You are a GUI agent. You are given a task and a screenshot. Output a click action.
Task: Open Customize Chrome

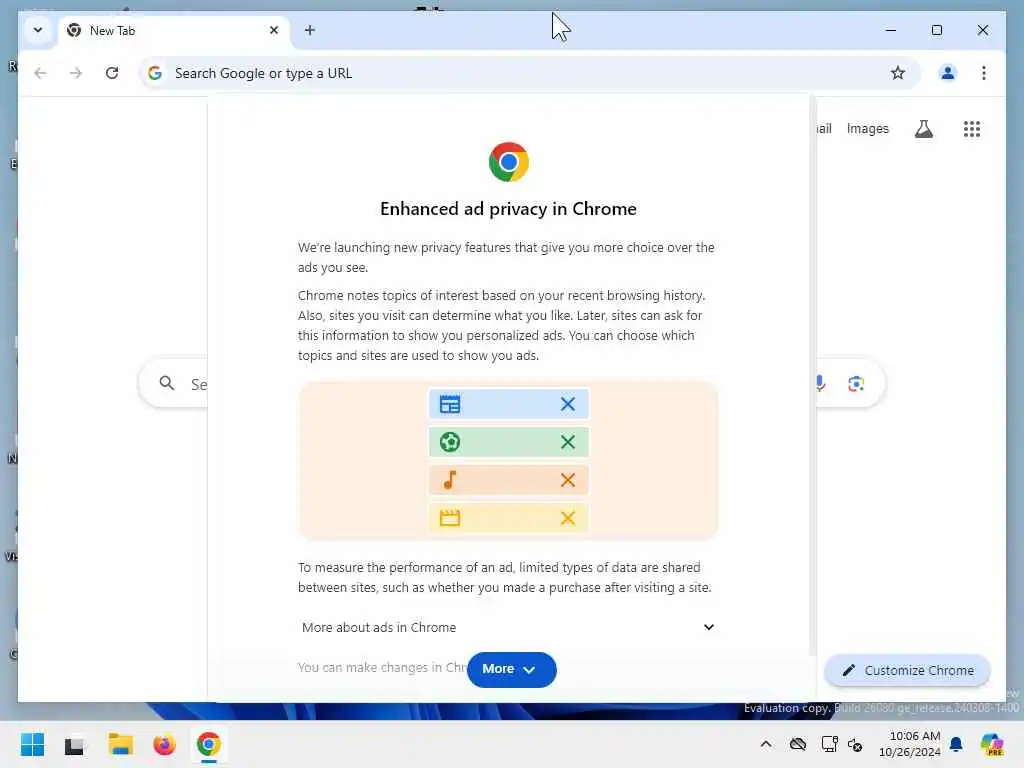907,671
